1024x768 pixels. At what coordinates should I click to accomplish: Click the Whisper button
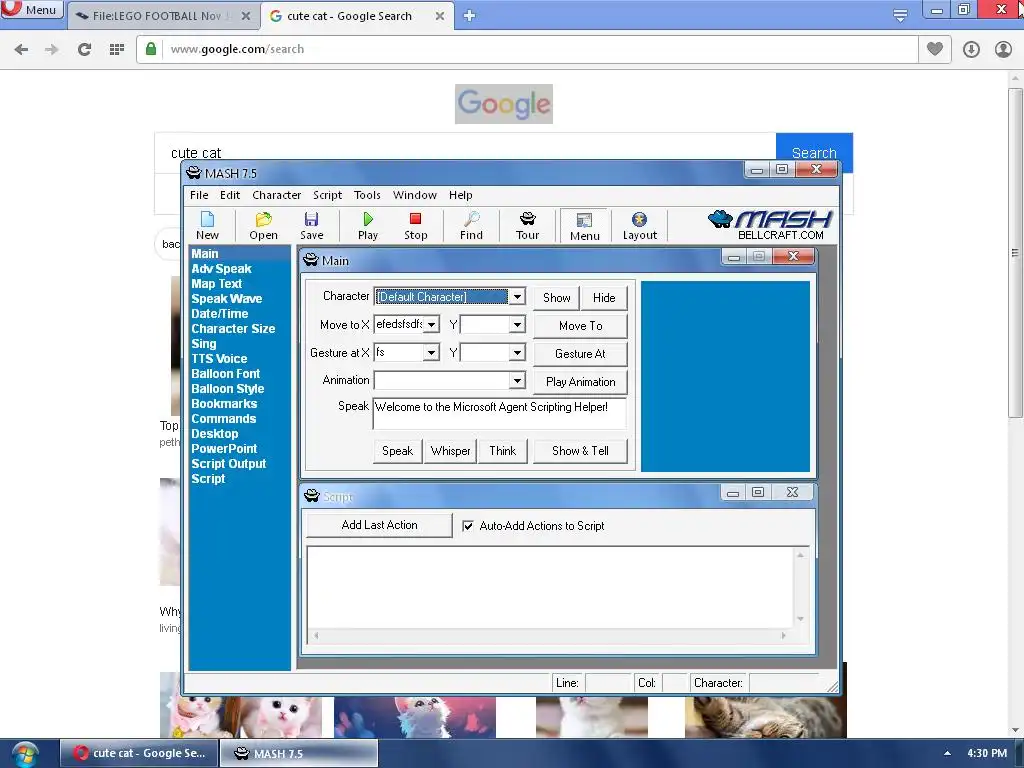coord(451,451)
